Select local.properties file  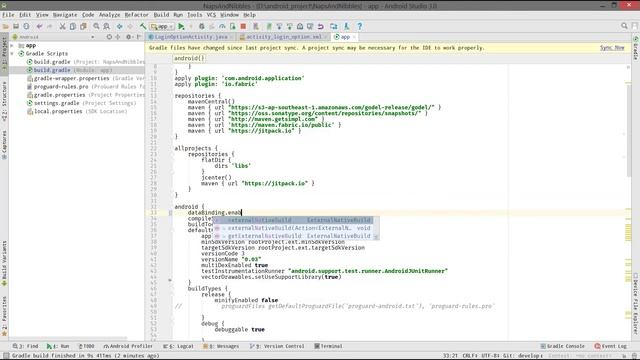point(77,111)
